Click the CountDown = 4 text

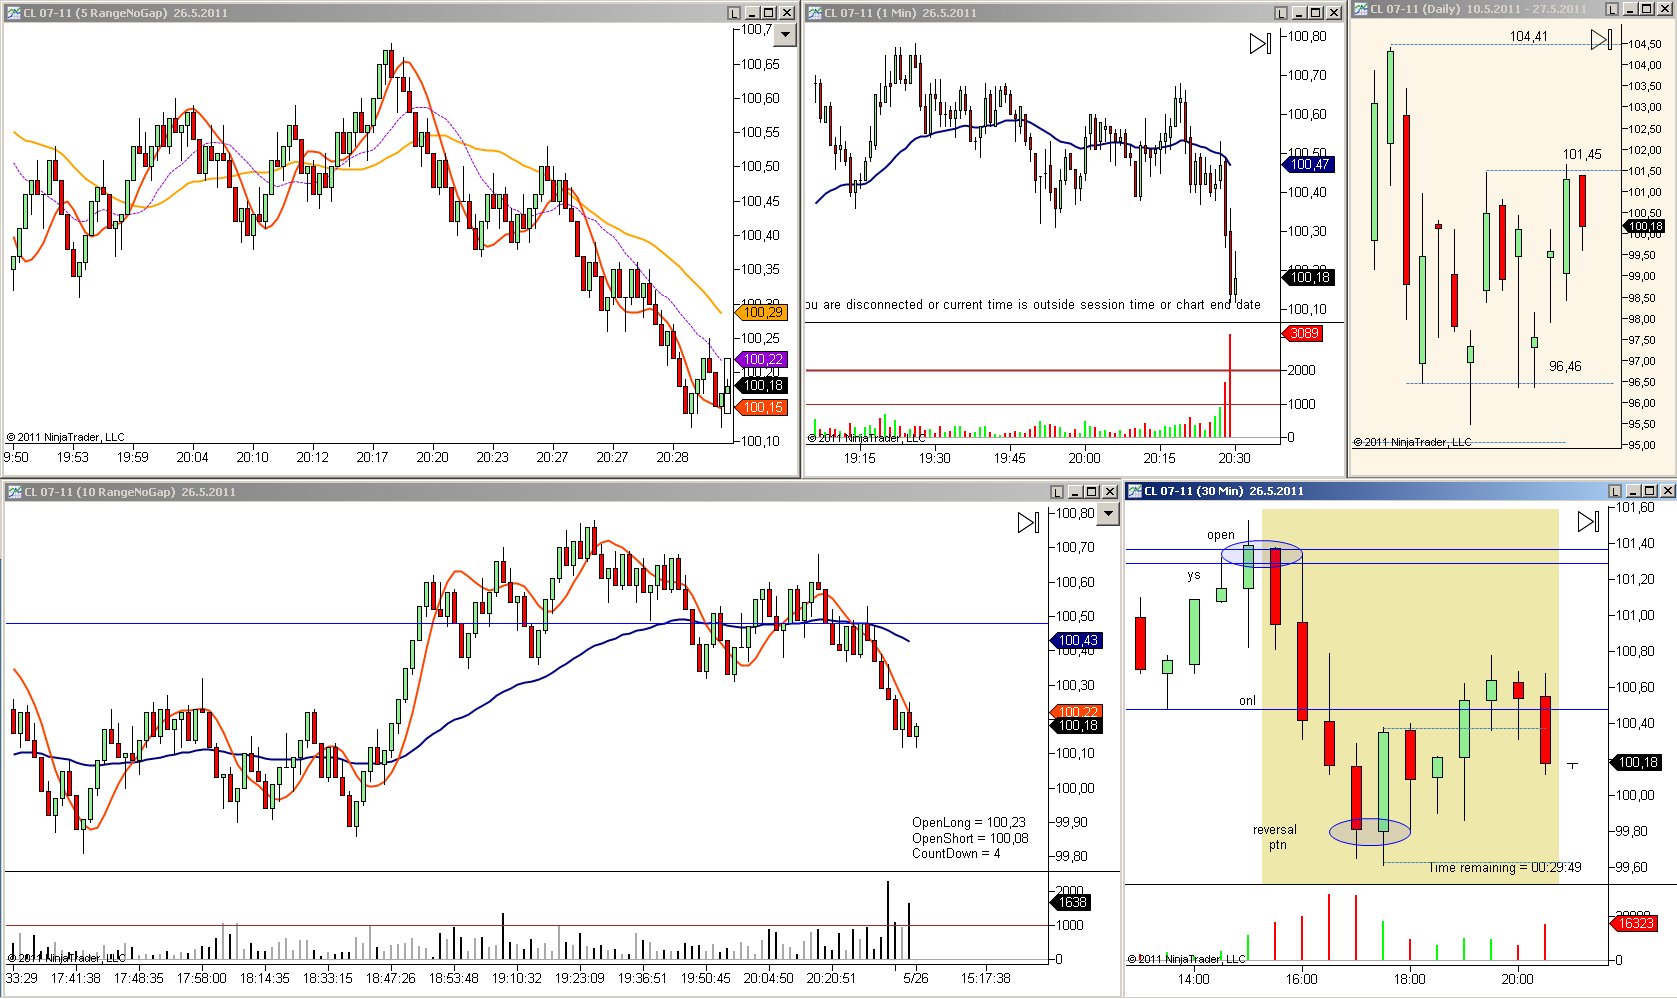pyautogui.click(x=955, y=854)
